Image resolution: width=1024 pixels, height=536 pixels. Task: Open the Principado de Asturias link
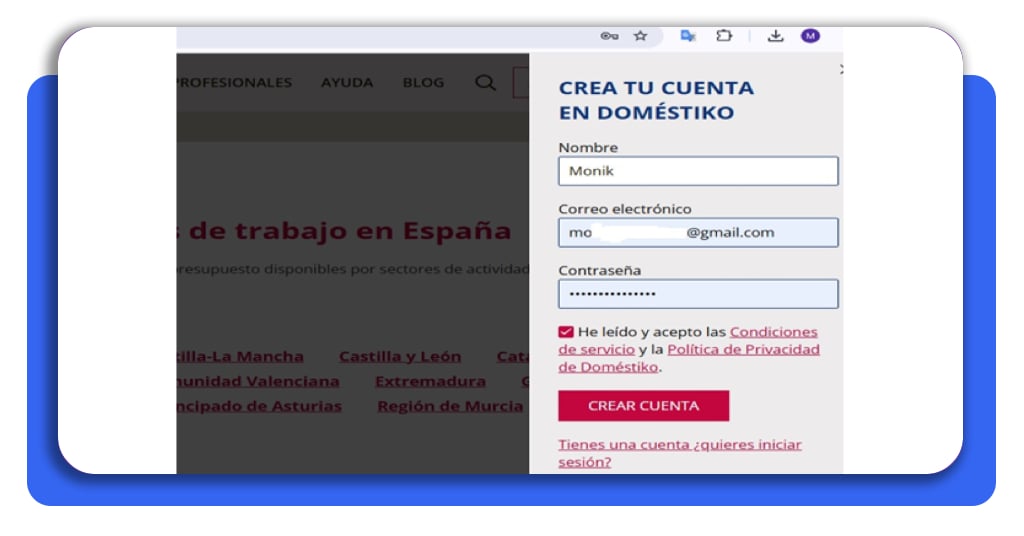coord(259,406)
